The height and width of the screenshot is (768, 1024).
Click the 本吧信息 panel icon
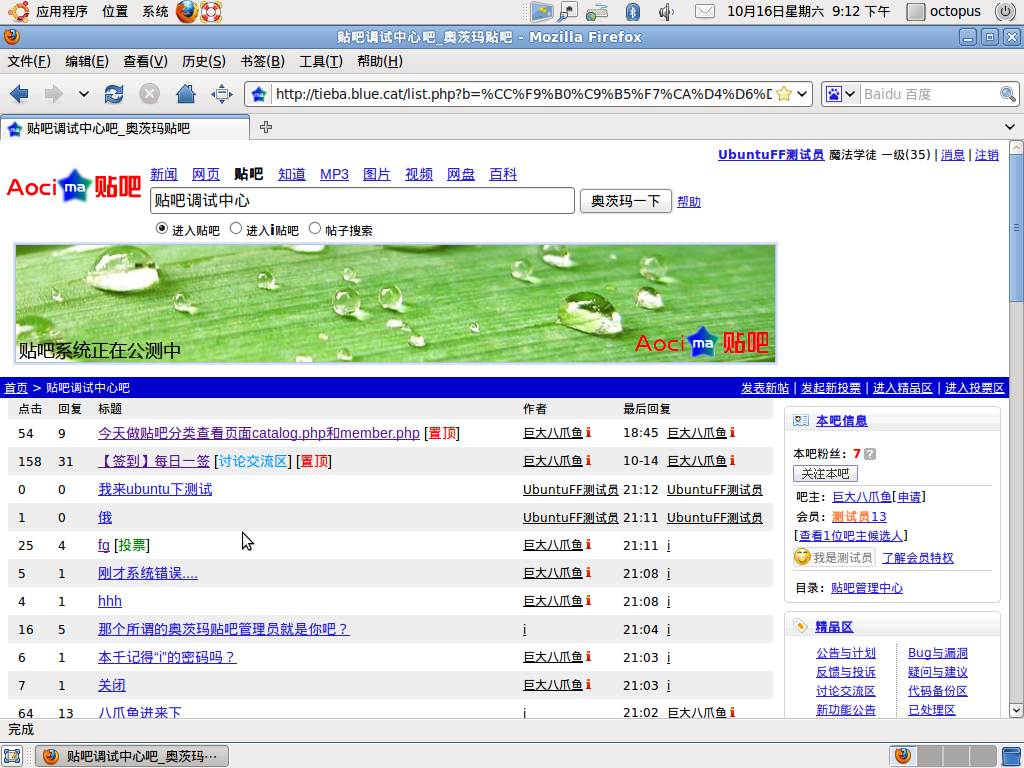pyautogui.click(x=801, y=421)
